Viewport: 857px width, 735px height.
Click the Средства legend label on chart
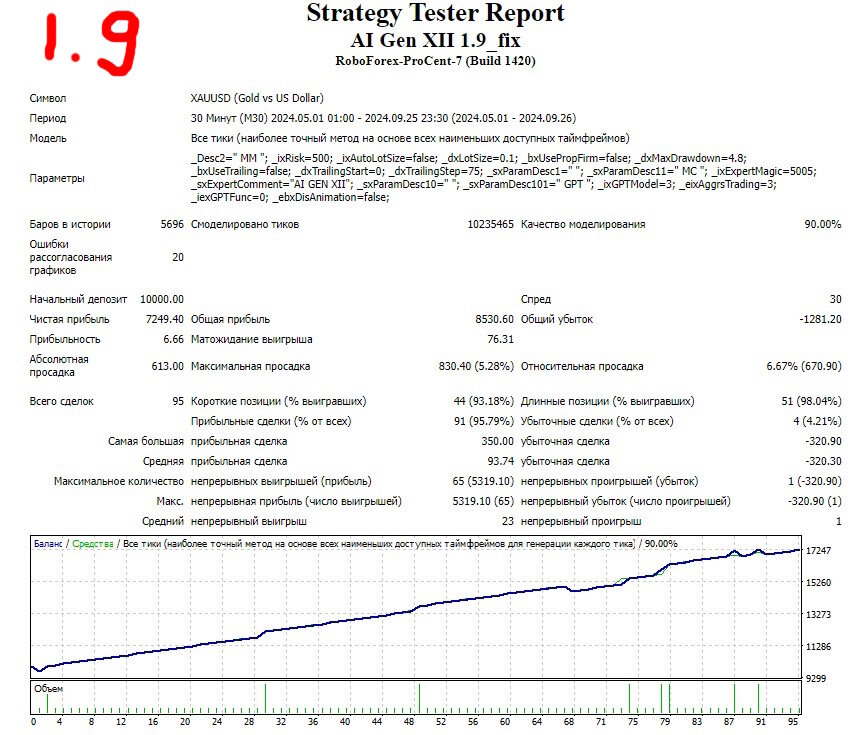pos(93,544)
